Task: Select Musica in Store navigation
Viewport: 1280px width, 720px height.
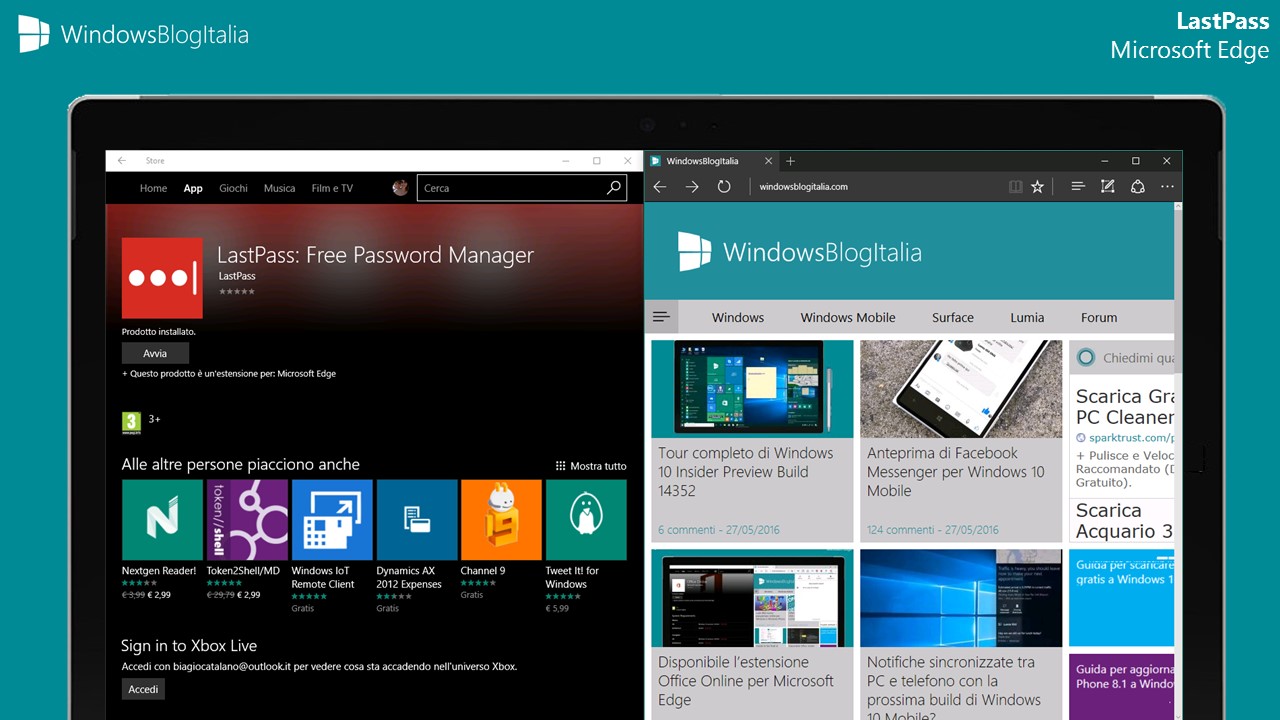Action: [279, 188]
